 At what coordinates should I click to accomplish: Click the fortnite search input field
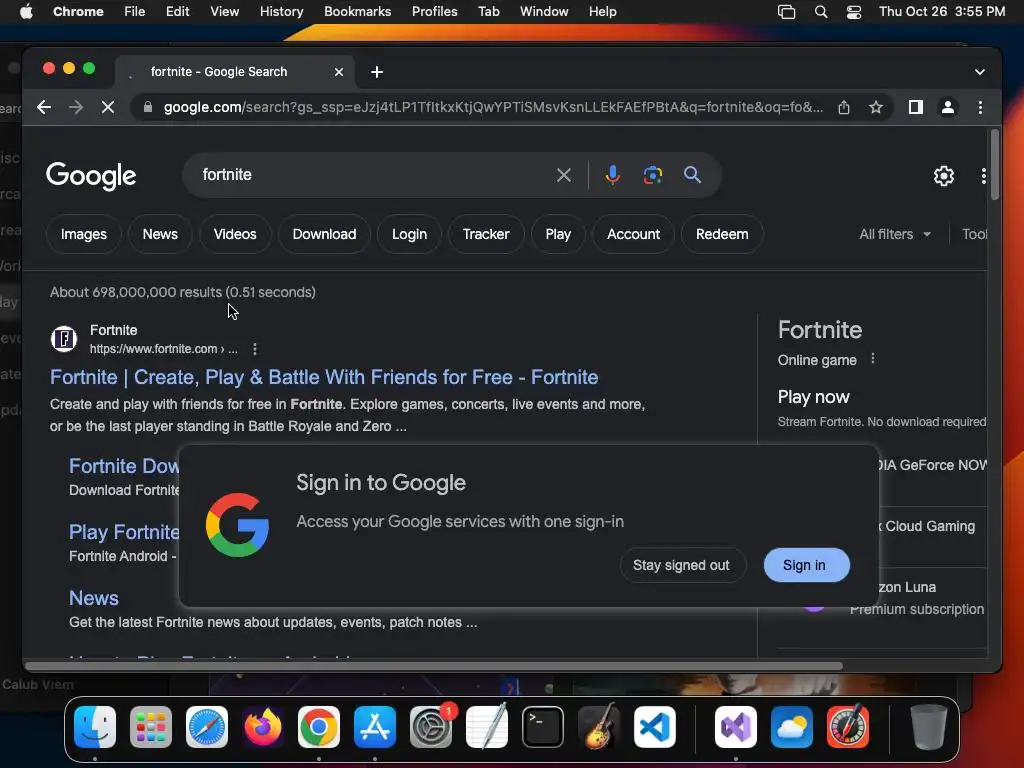[372, 175]
